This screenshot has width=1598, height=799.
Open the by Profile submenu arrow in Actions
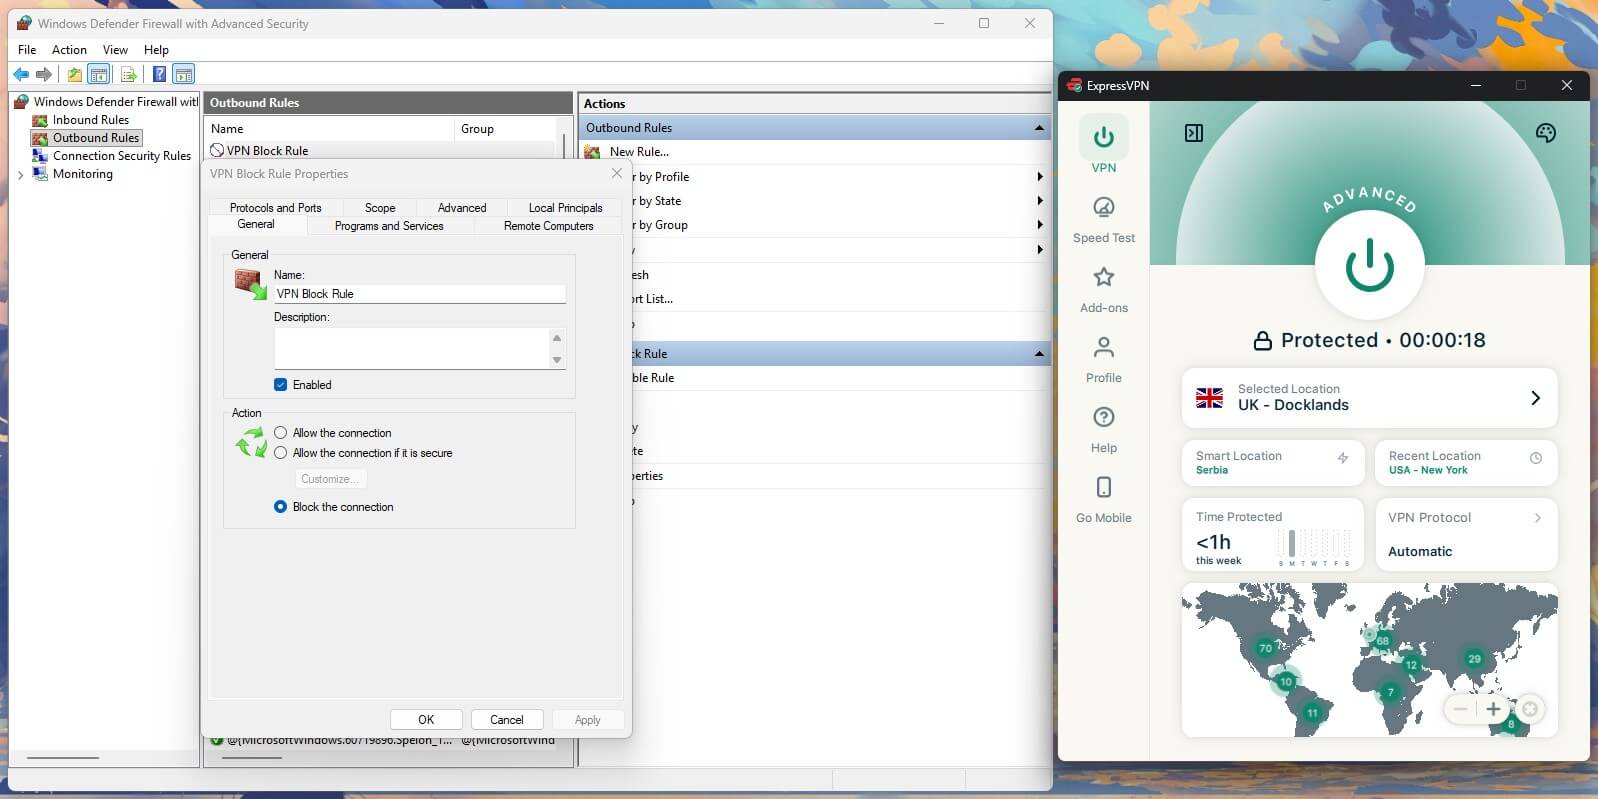(x=1040, y=177)
